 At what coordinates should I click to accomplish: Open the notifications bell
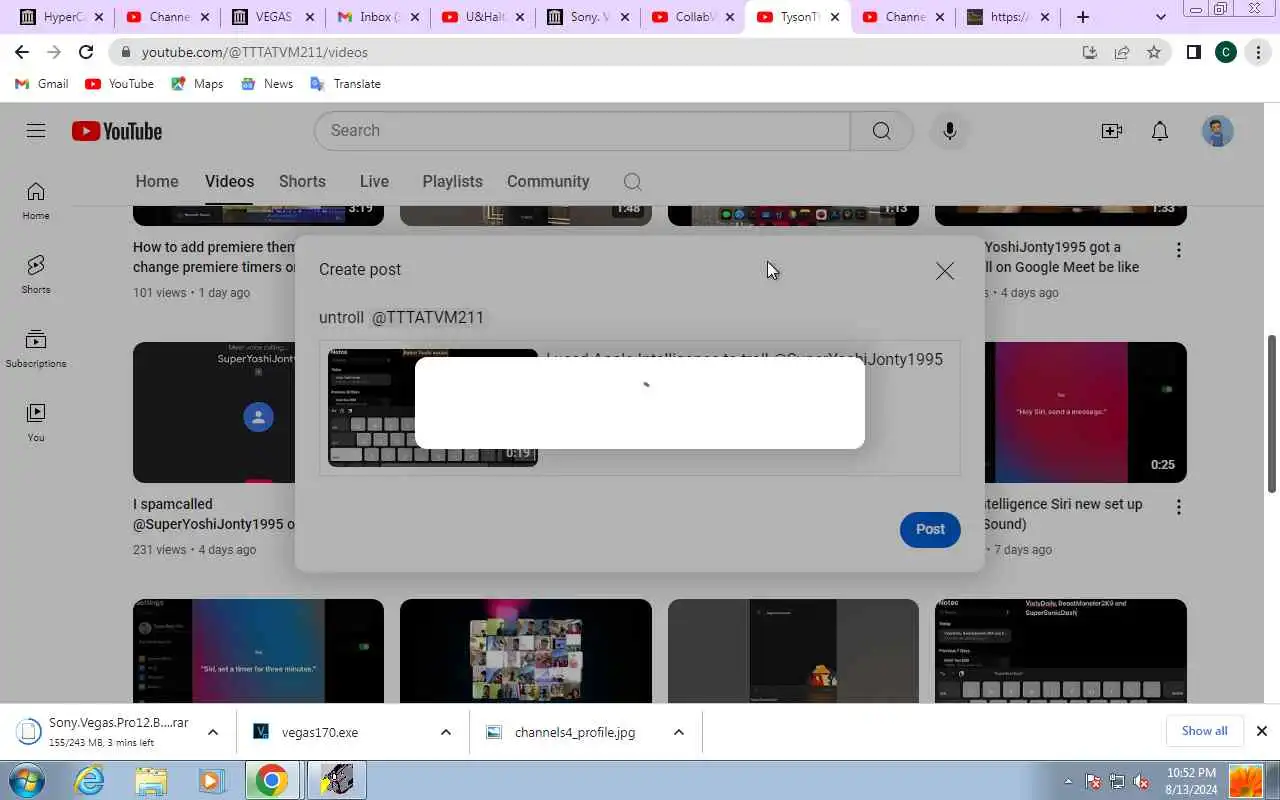[x=1160, y=131]
